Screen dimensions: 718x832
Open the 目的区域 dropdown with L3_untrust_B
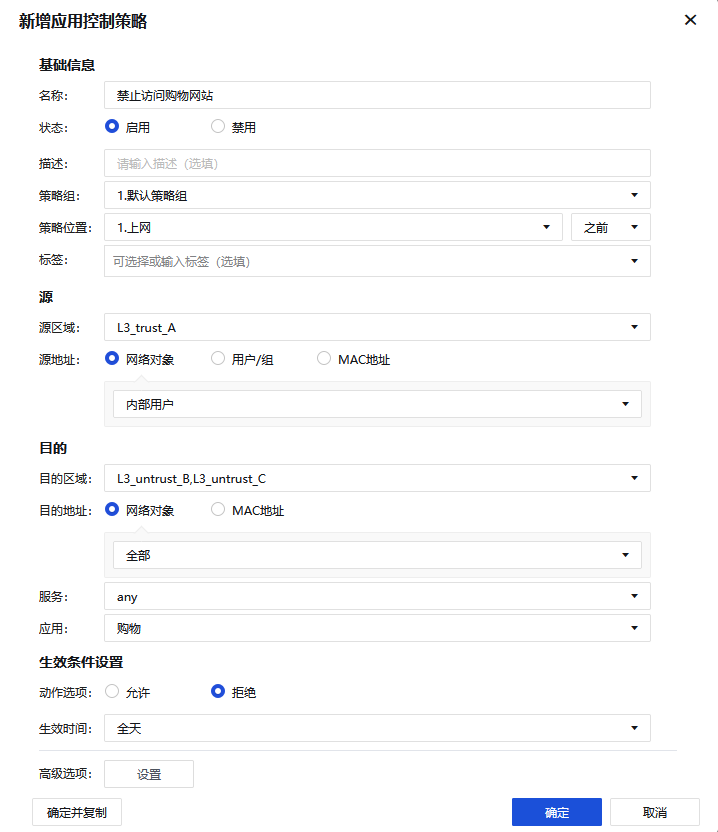pyautogui.click(x=377, y=478)
